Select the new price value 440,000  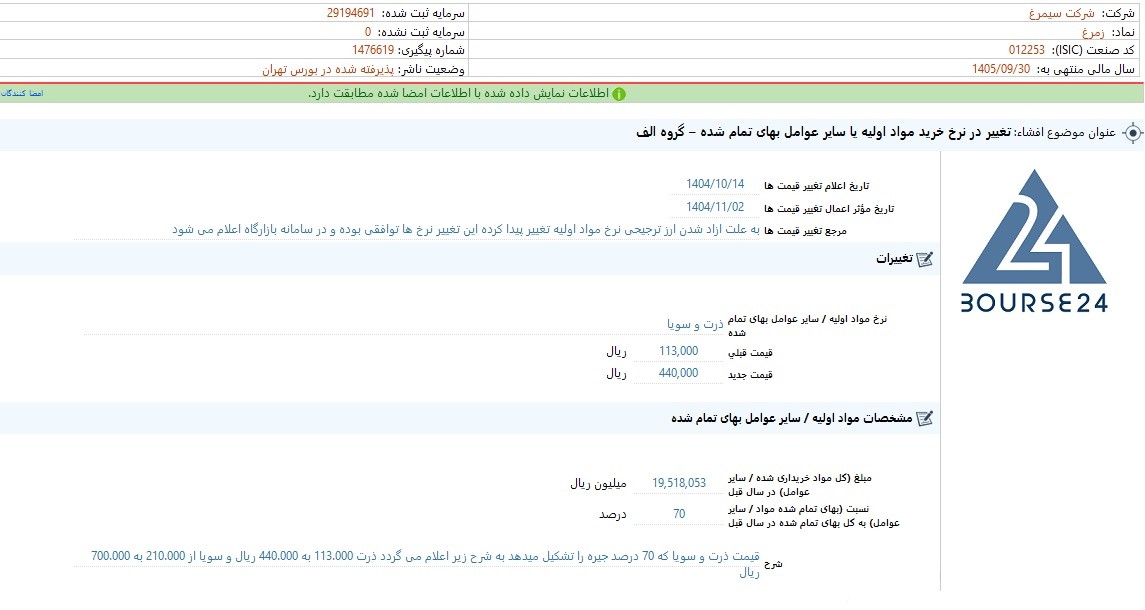point(678,373)
